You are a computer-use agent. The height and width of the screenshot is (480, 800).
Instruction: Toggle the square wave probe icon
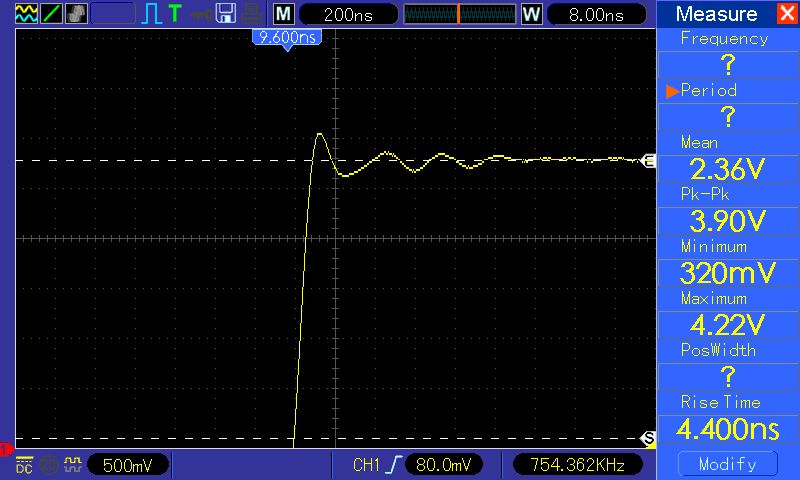tap(73, 464)
